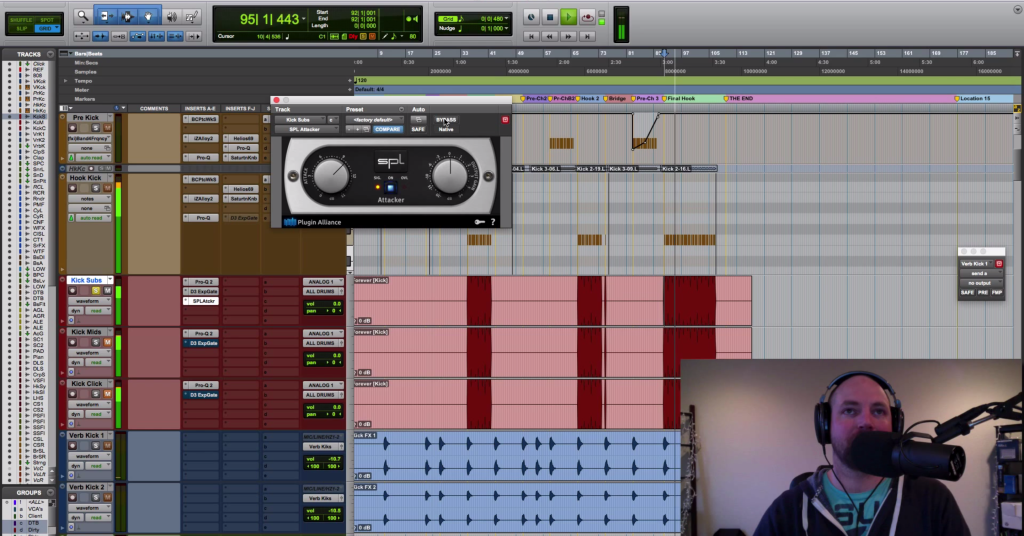Open the Kick Subs track selector in plugin
Screen dimensions: 1024x536
coord(300,120)
